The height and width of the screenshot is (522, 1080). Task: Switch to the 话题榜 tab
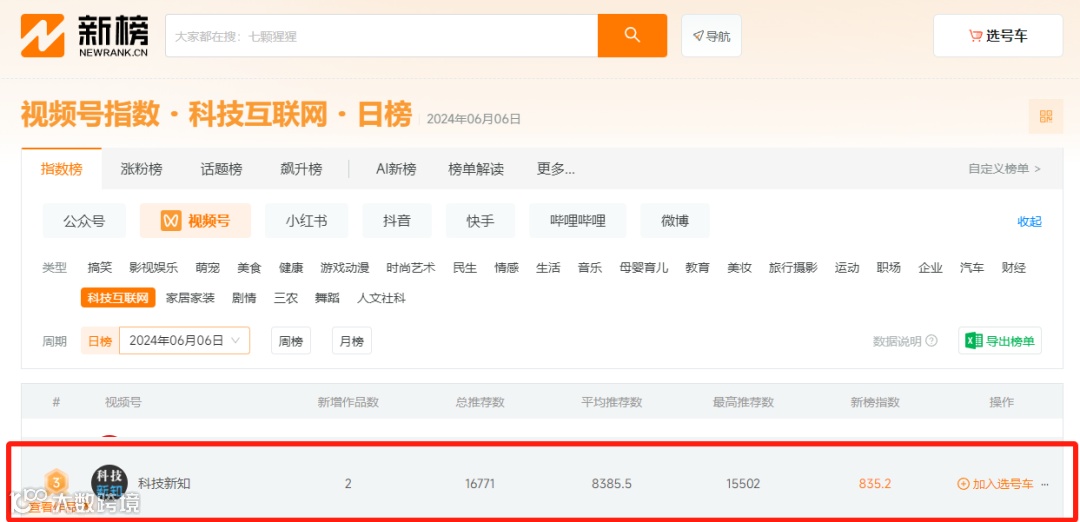[221, 169]
